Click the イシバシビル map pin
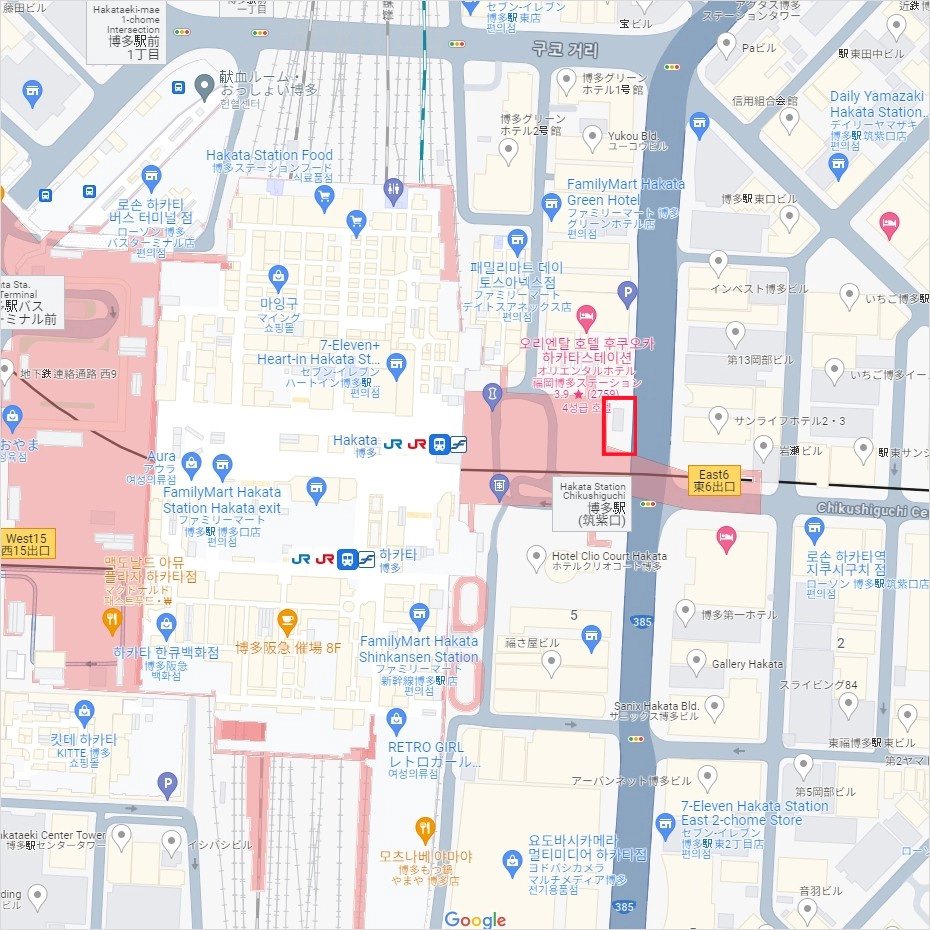Screen dimensions: 930x930 (x=171, y=842)
